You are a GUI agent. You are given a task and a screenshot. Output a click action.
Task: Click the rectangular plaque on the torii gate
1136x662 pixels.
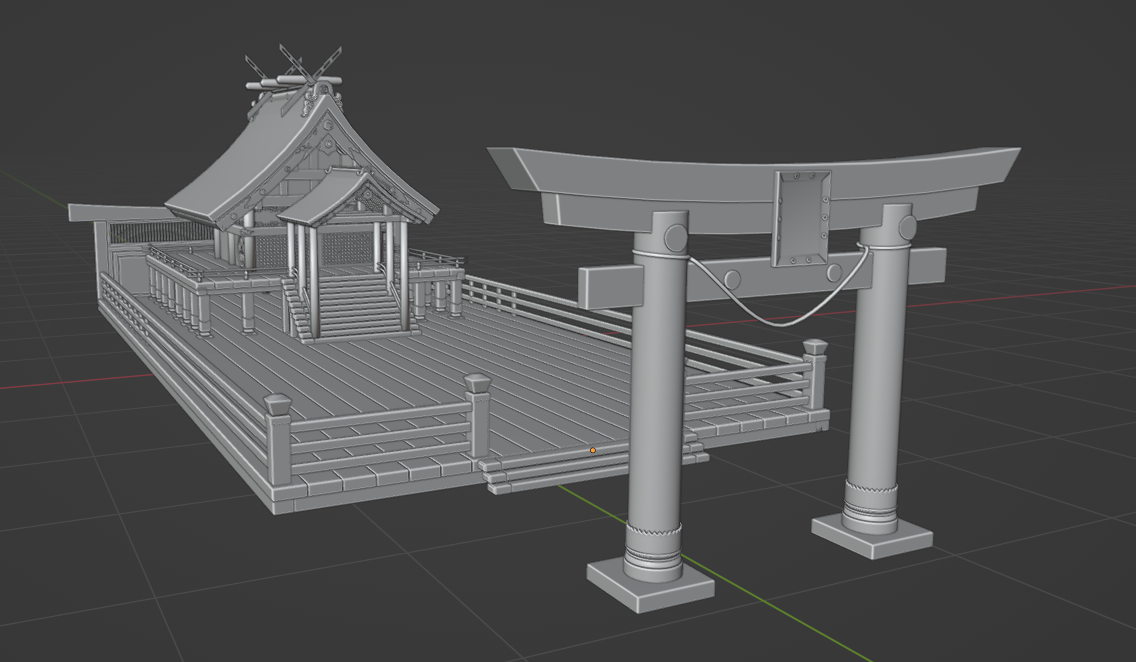click(x=802, y=217)
